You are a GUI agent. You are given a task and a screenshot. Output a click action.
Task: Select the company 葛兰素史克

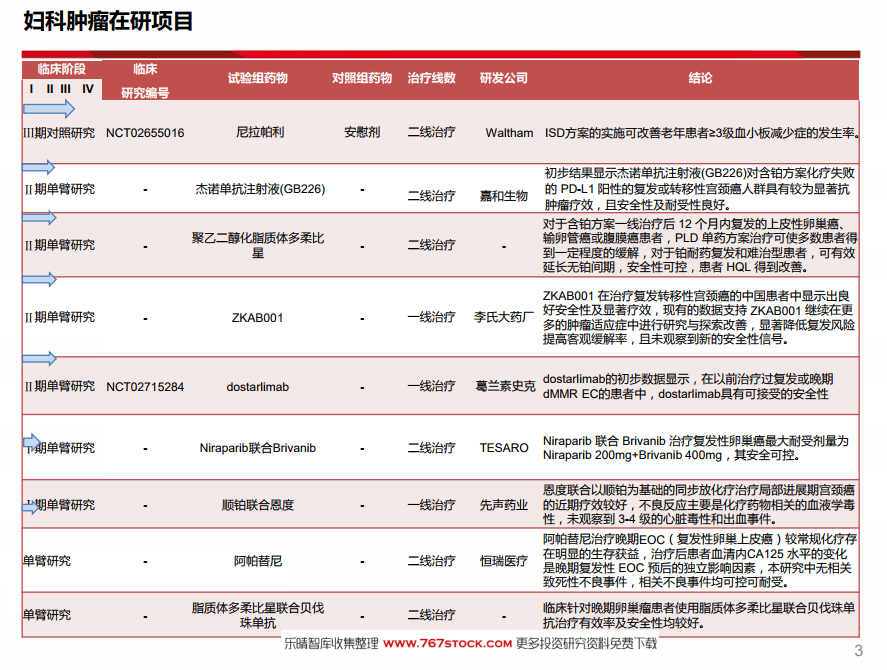(505, 386)
